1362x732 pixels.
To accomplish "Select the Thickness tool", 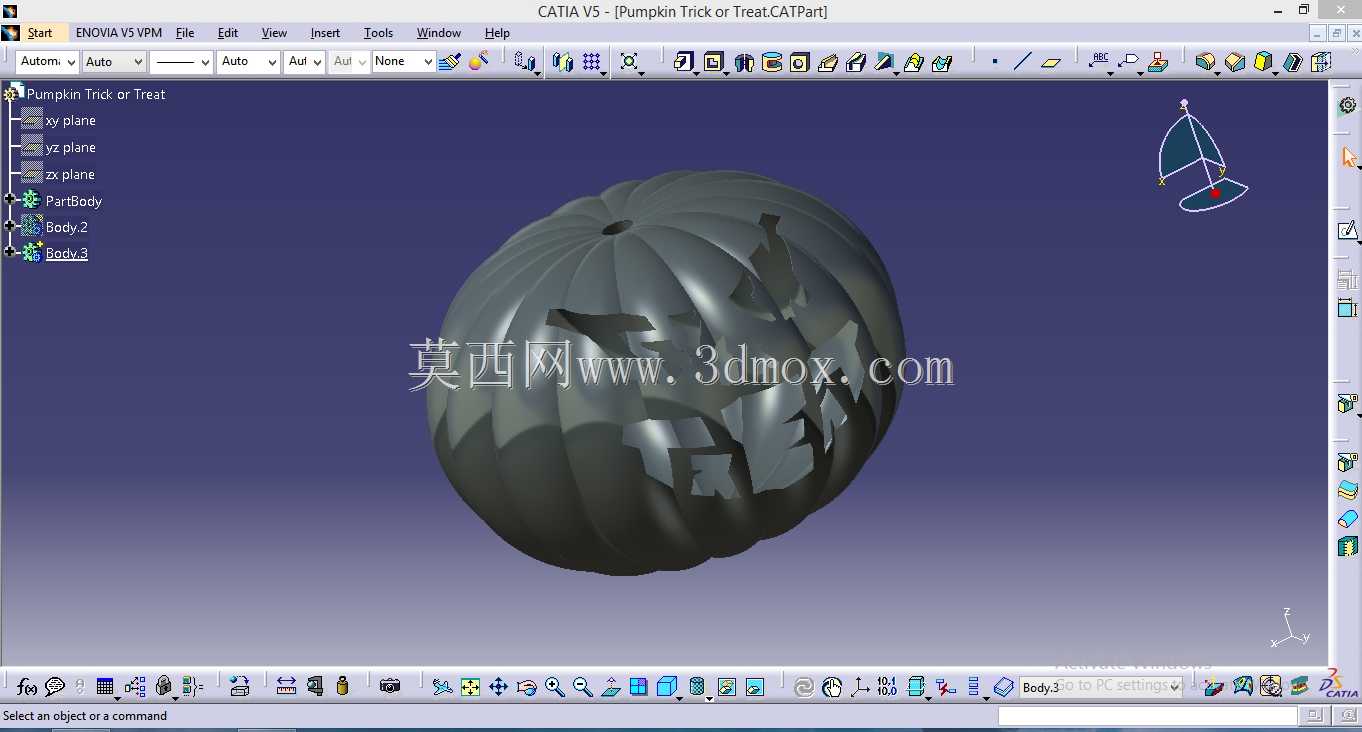I will (1321, 62).
